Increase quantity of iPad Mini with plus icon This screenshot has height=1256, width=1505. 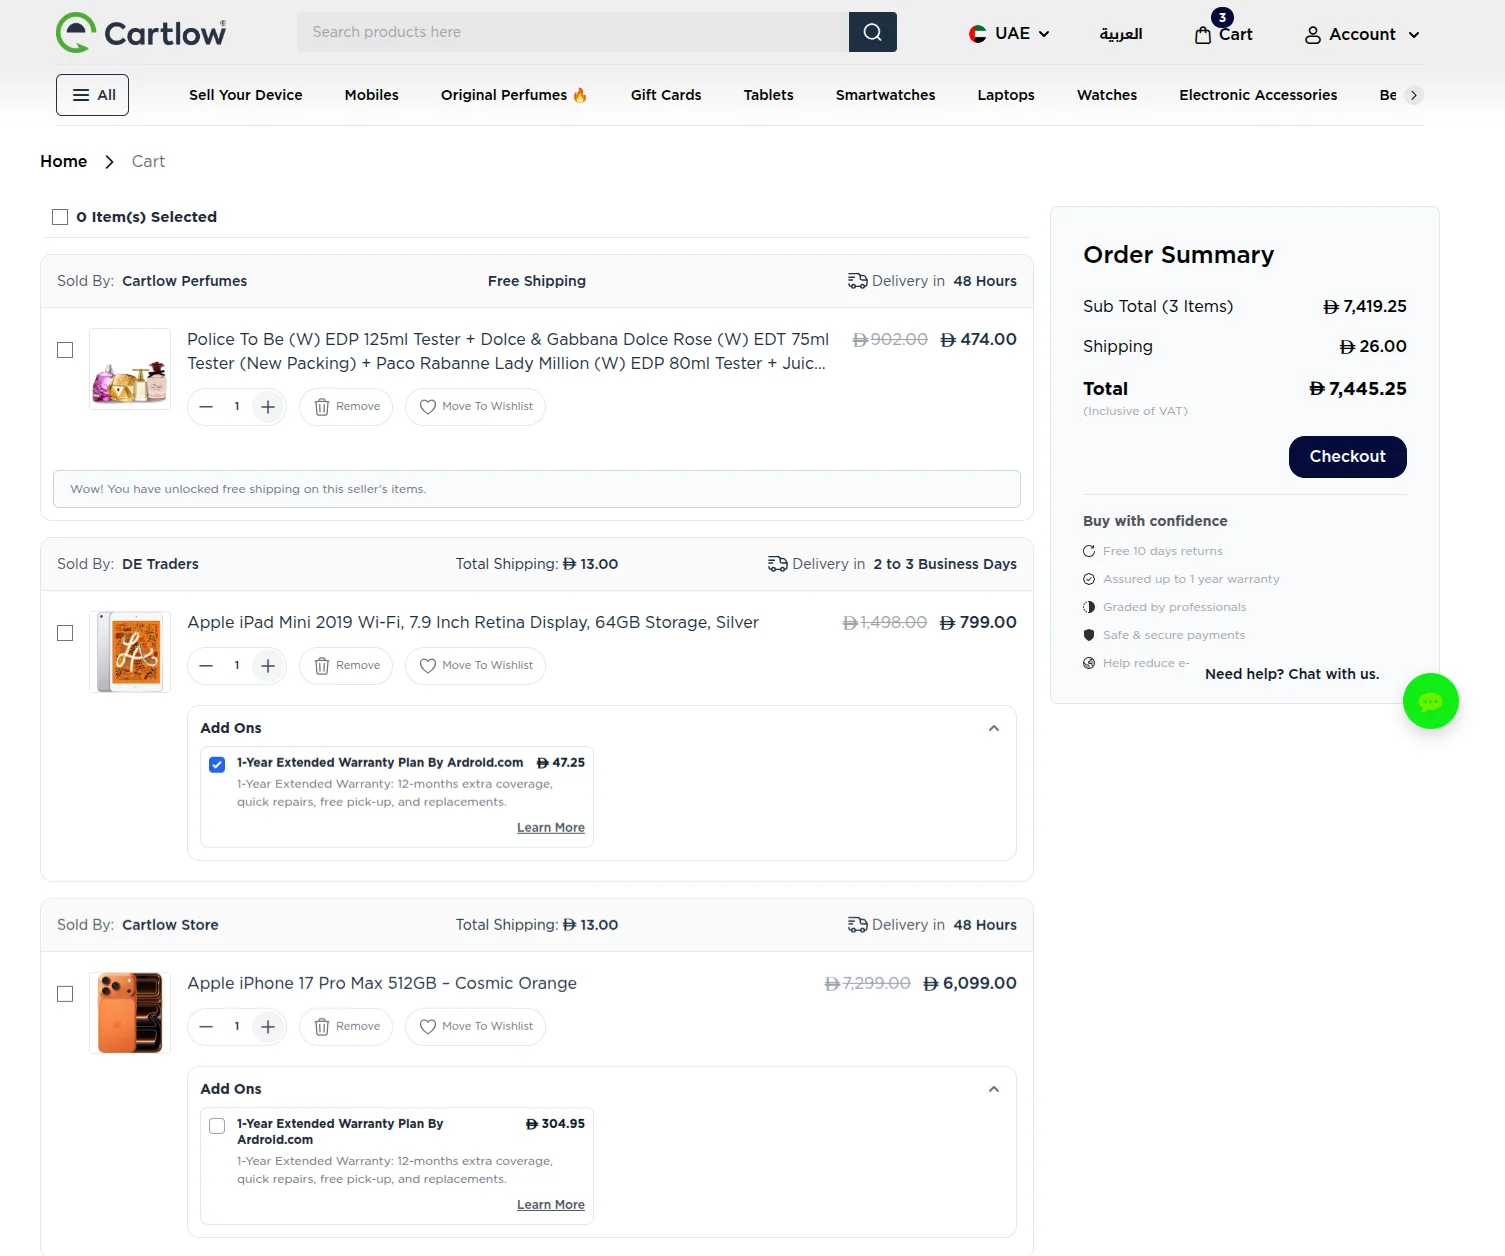click(268, 666)
